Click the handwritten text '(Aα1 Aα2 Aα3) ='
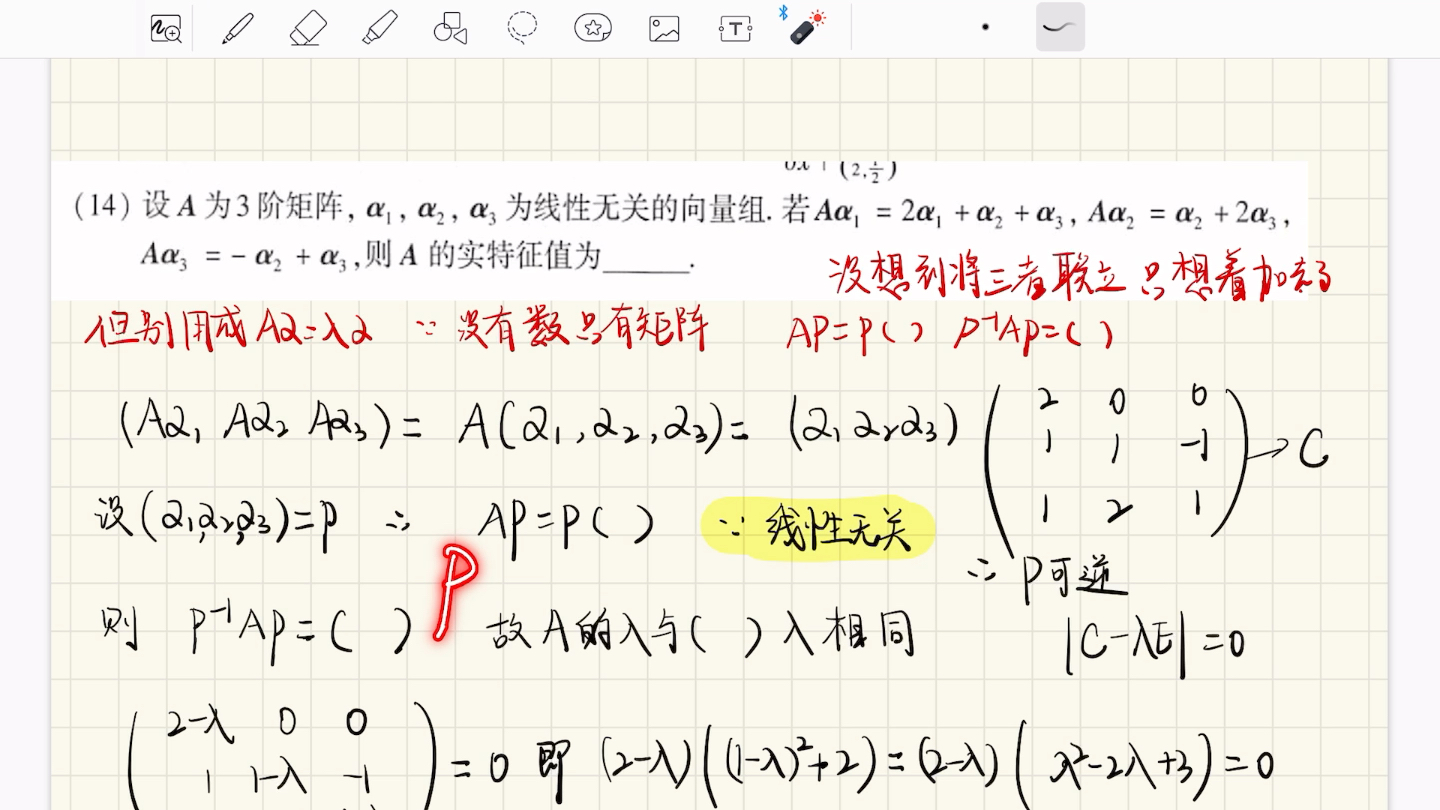The height and width of the screenshot is (810, 1440). coord(270,425)
